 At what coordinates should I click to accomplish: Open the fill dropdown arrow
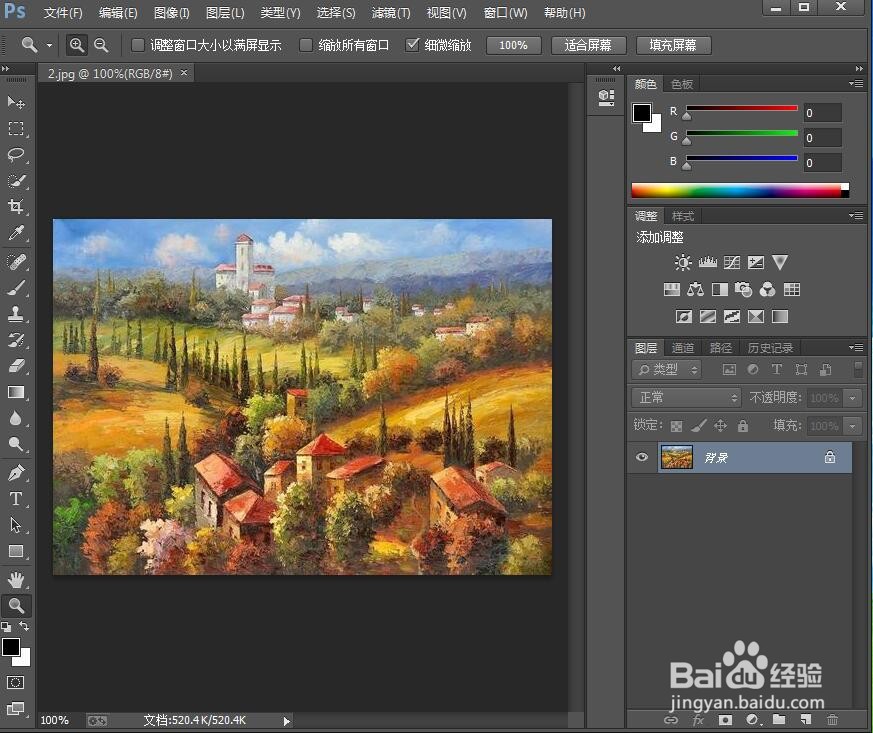coord(852,426)
